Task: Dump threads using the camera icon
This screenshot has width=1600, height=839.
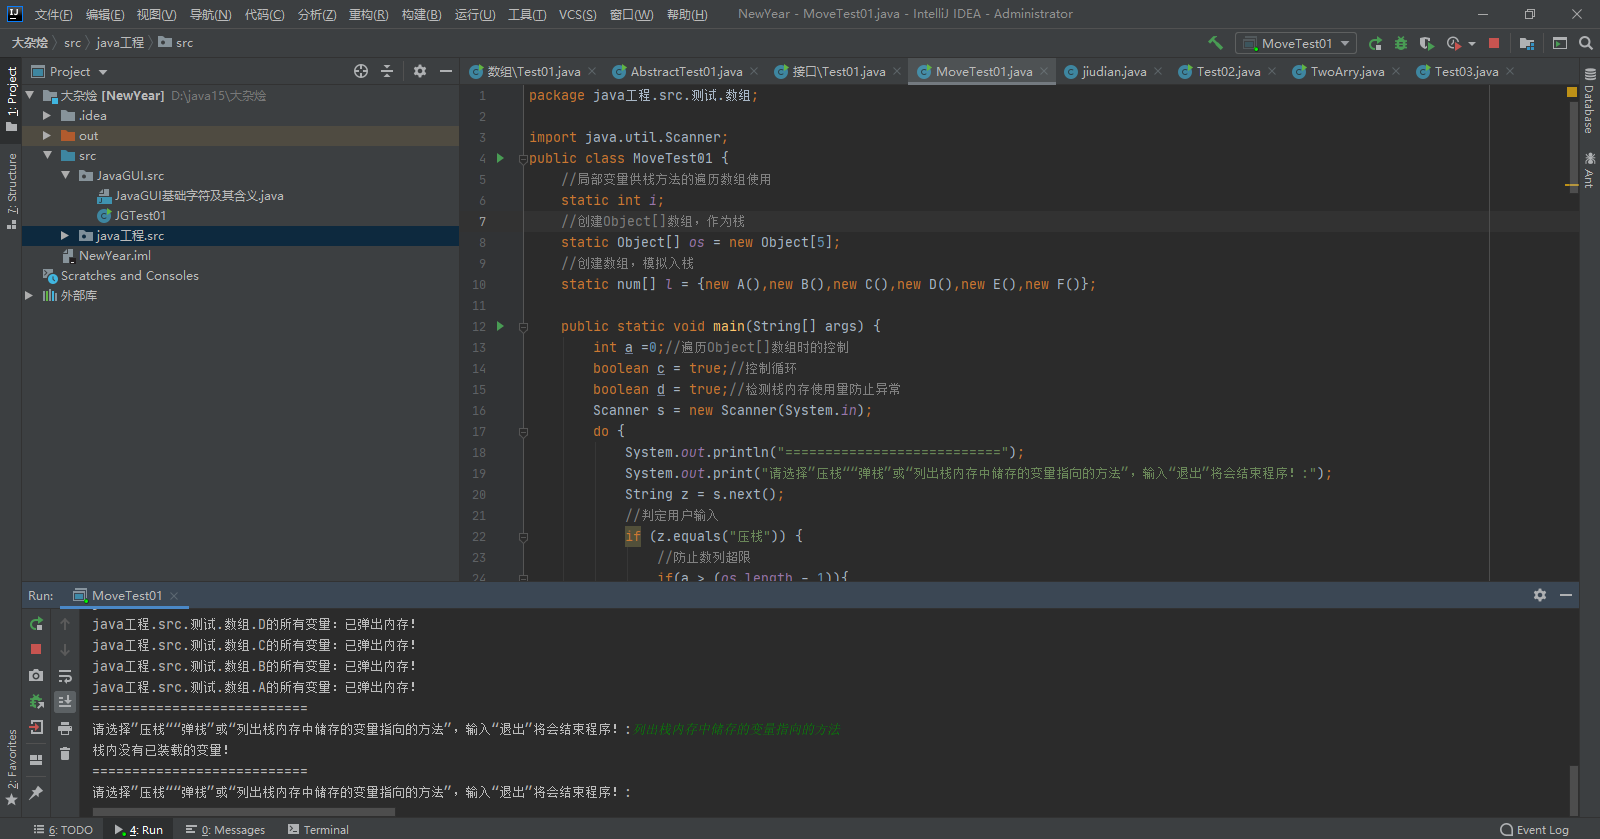Action: tap(36, 676)
